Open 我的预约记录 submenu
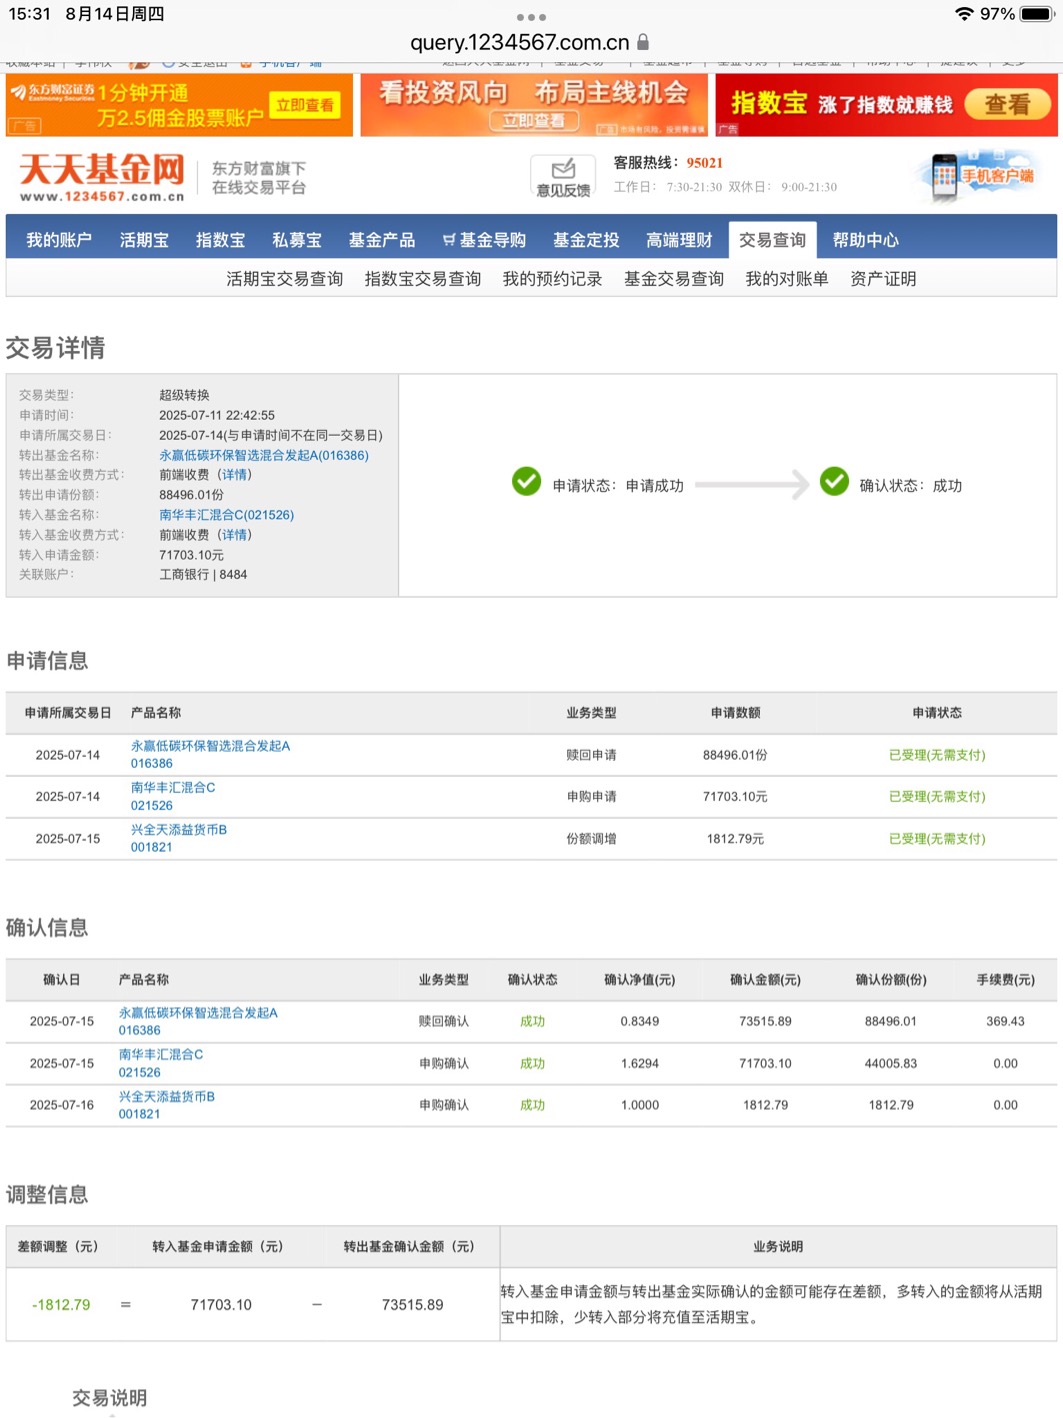The width and height of the screenshot is (1063, 1418). coord(552,279)
